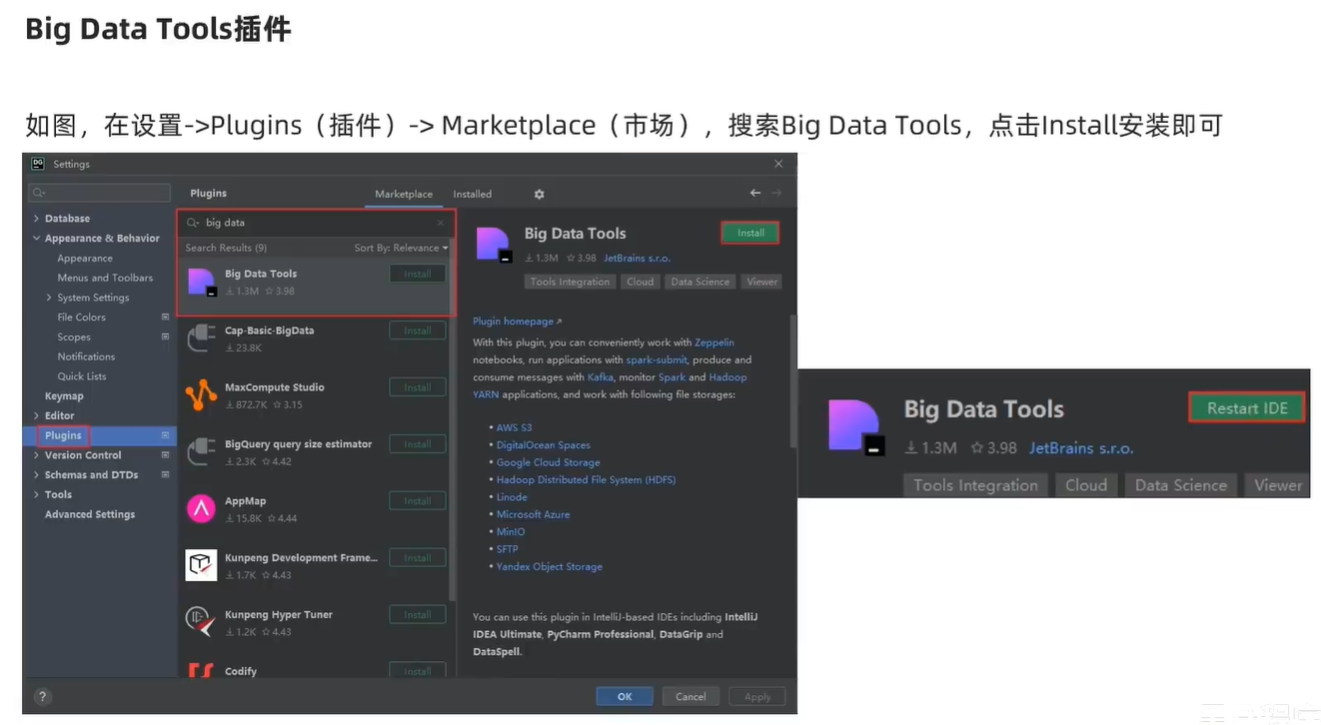
Task: Click the Cap-Basic-BigData plug icon
Action: pyautogui.click(x=202, y=338)
